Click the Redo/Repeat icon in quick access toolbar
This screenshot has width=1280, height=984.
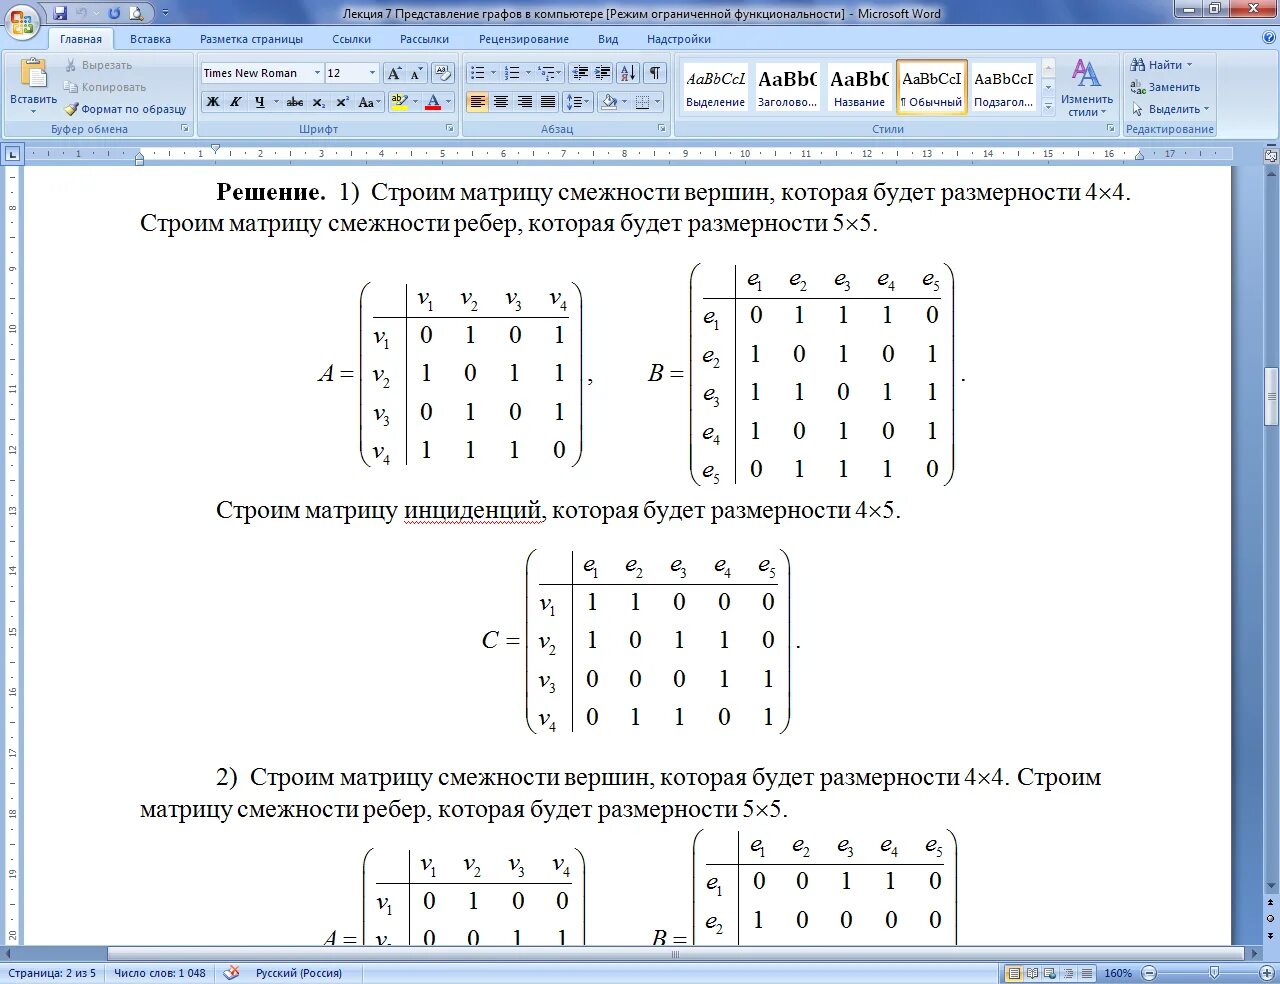tap(113, 13)
